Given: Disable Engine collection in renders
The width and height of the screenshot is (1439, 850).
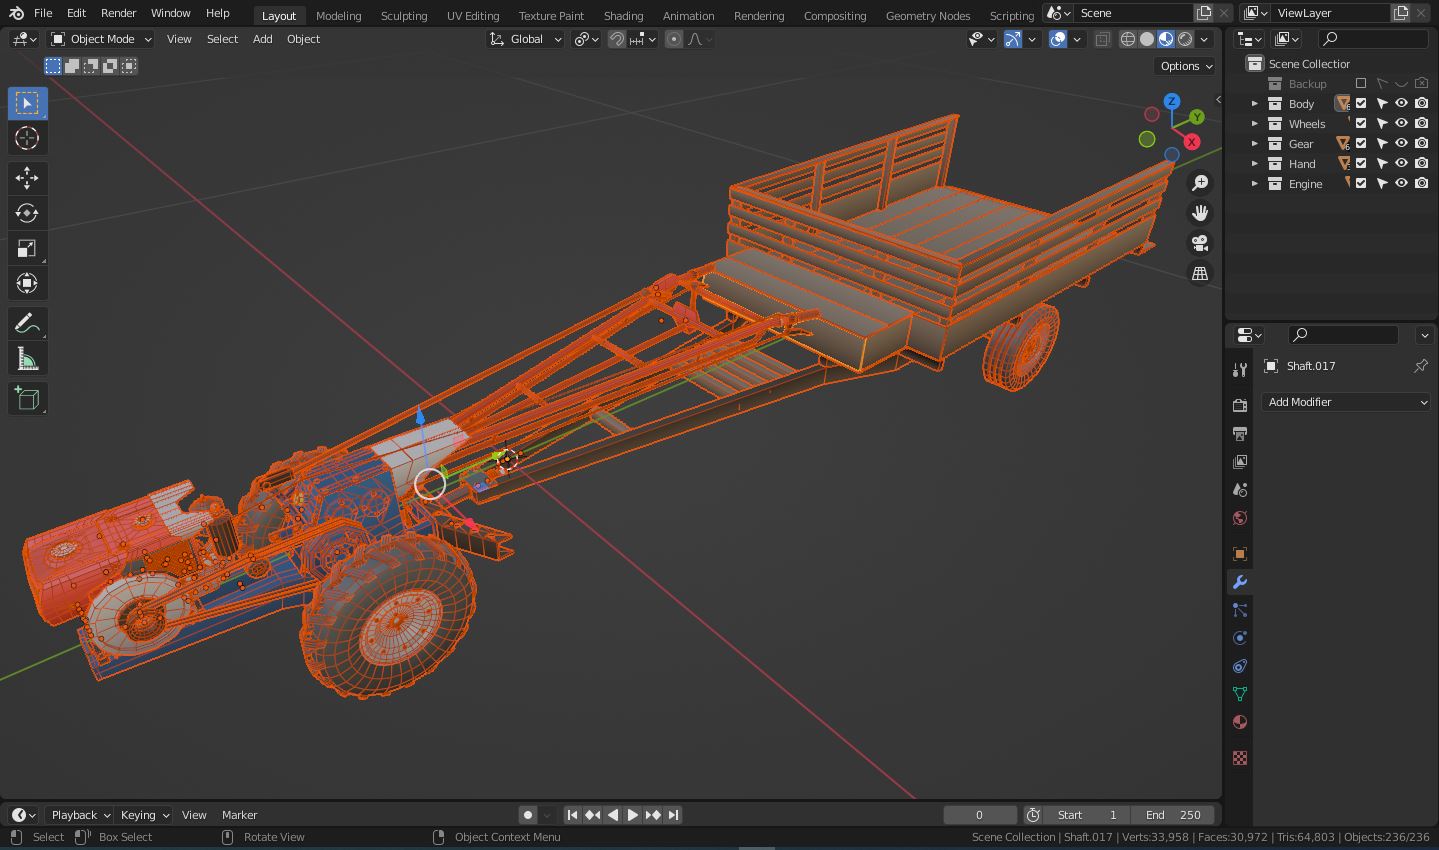Looking at the screenshot, I should [1421, 183].
